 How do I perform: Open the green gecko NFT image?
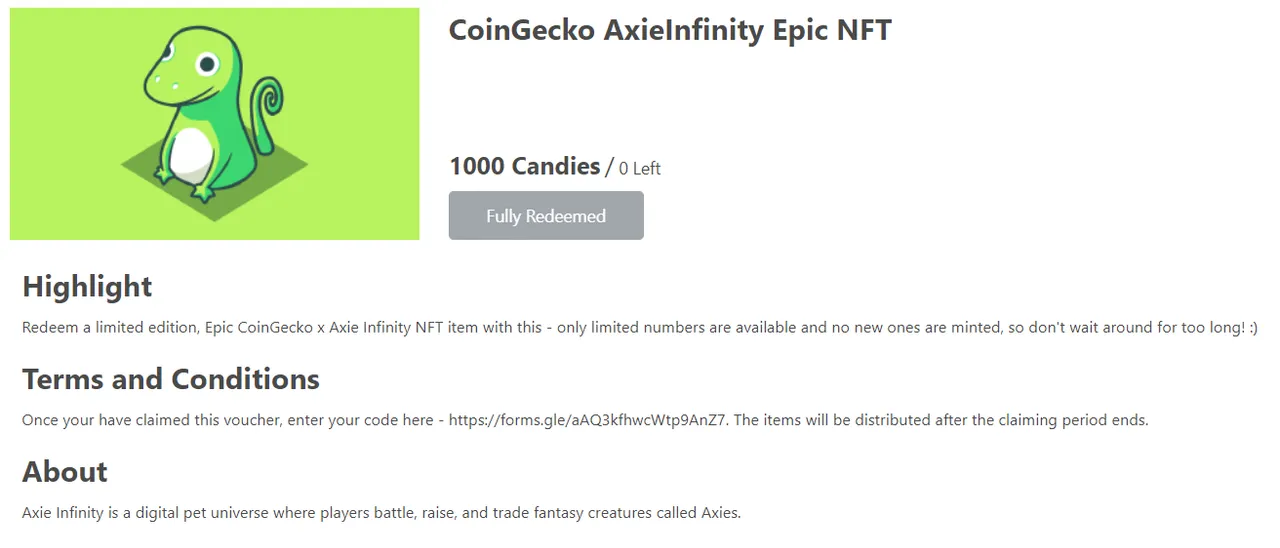pyautogui.click(x=215, y=124)
